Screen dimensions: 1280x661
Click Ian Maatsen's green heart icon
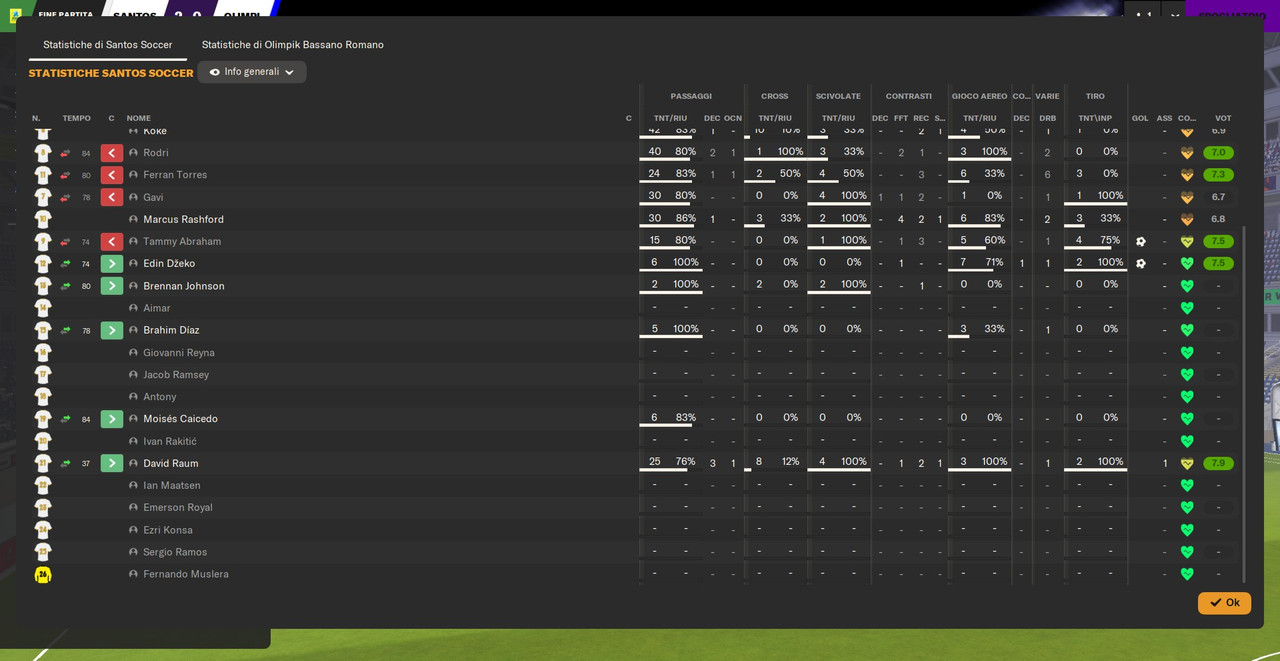[x=1187, y=486]
